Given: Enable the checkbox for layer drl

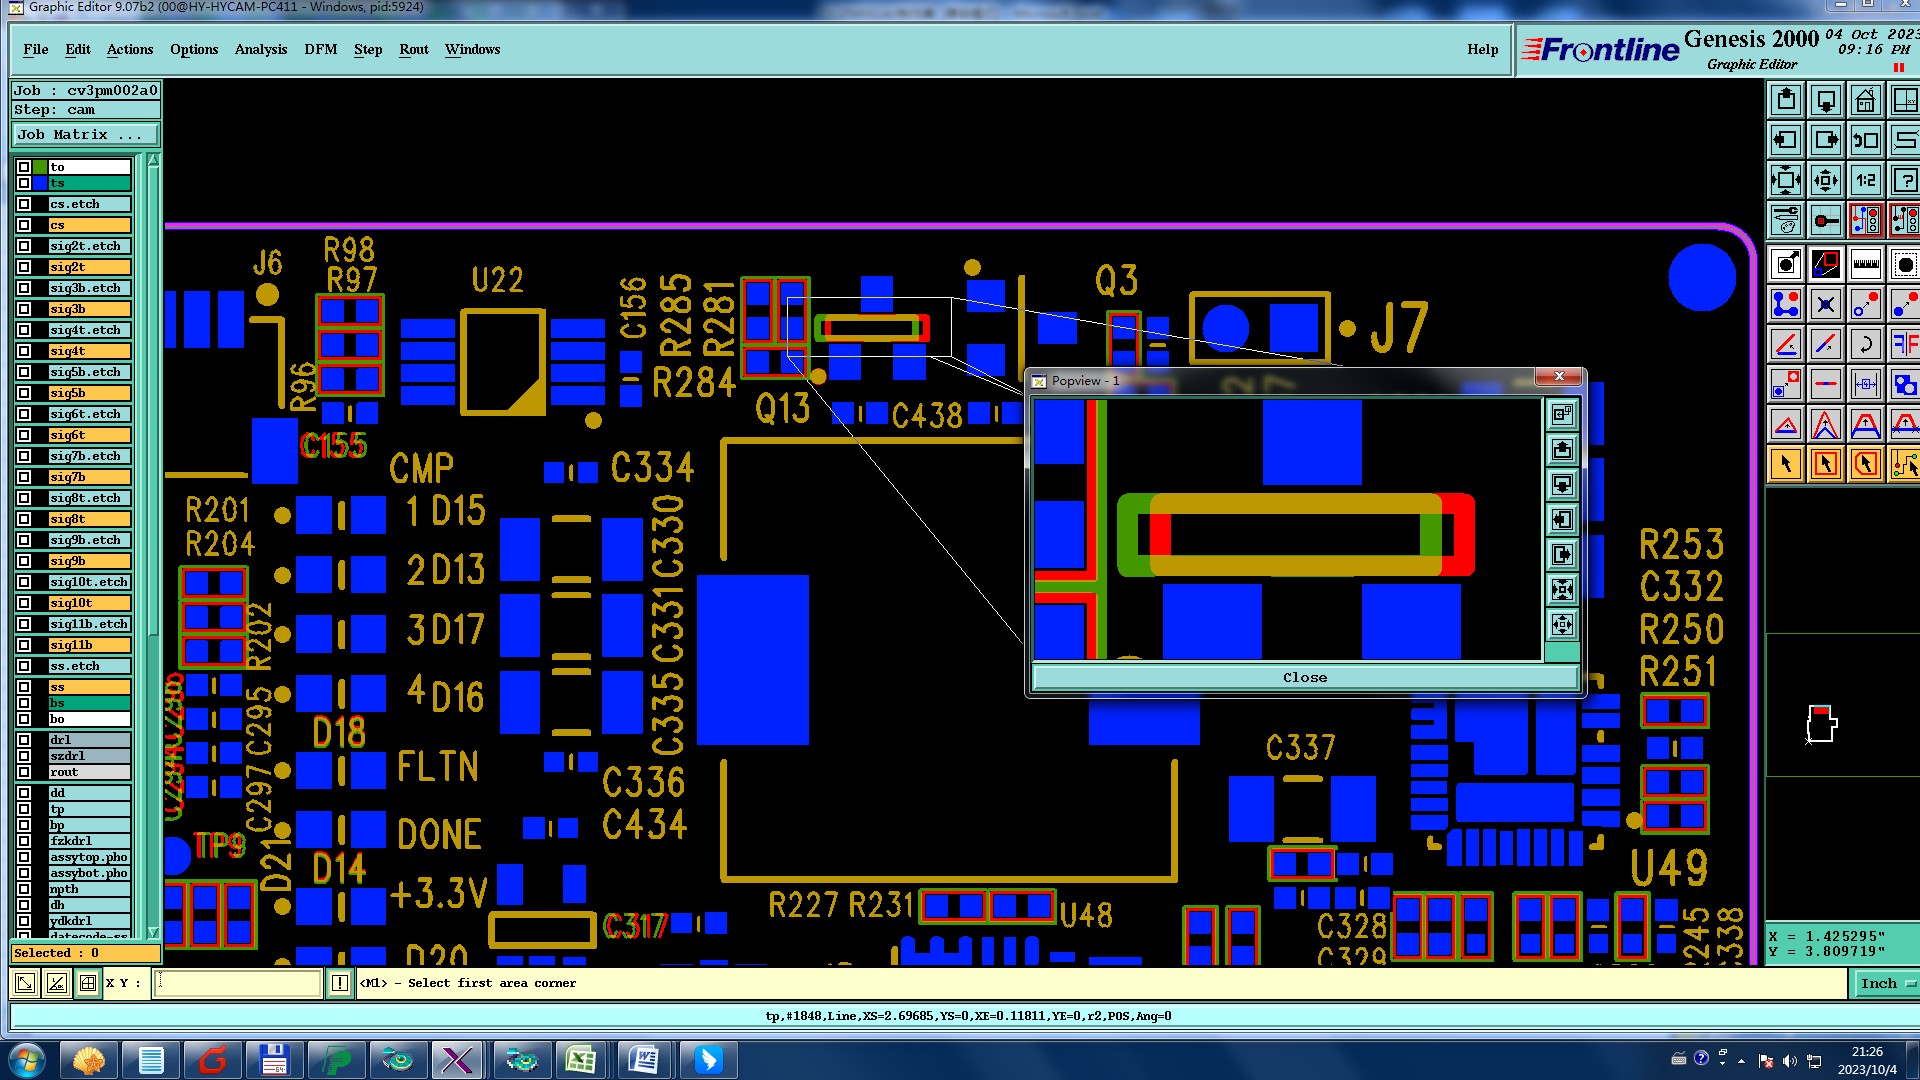Looking at the screenshot, I should click(x=24, y=740).
